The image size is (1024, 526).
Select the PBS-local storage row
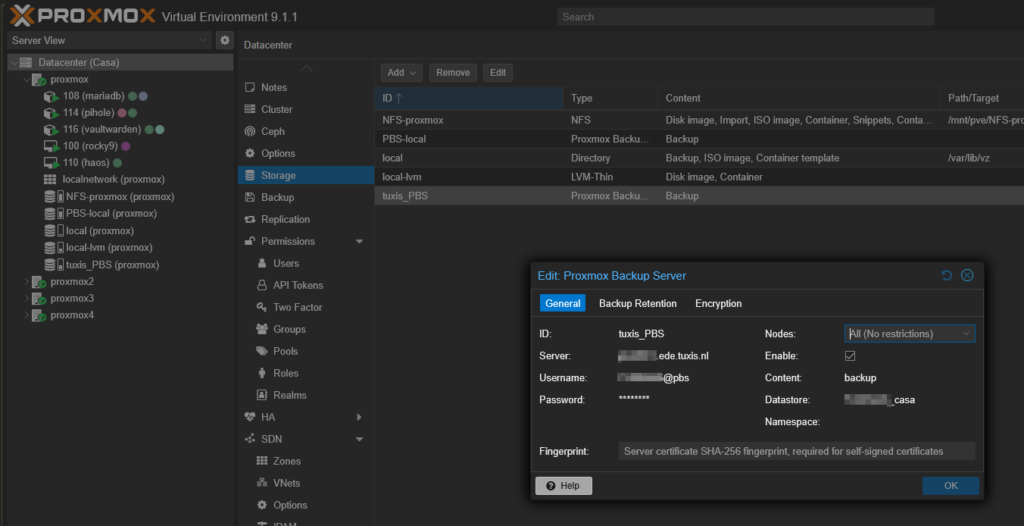[699, 139]
